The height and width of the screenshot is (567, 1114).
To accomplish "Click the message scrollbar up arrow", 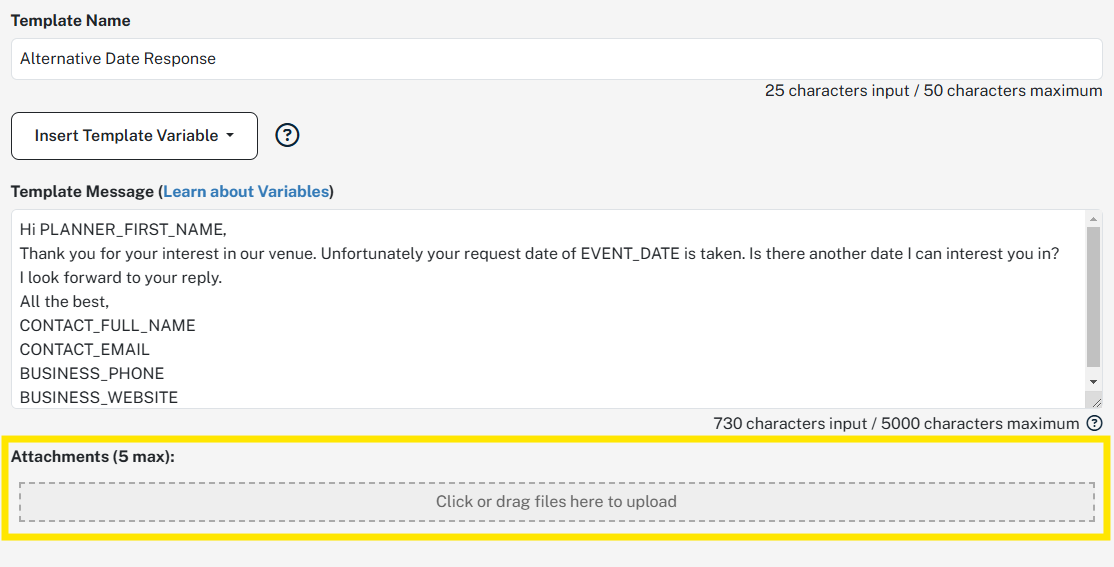I will (x=1094, y=219).
